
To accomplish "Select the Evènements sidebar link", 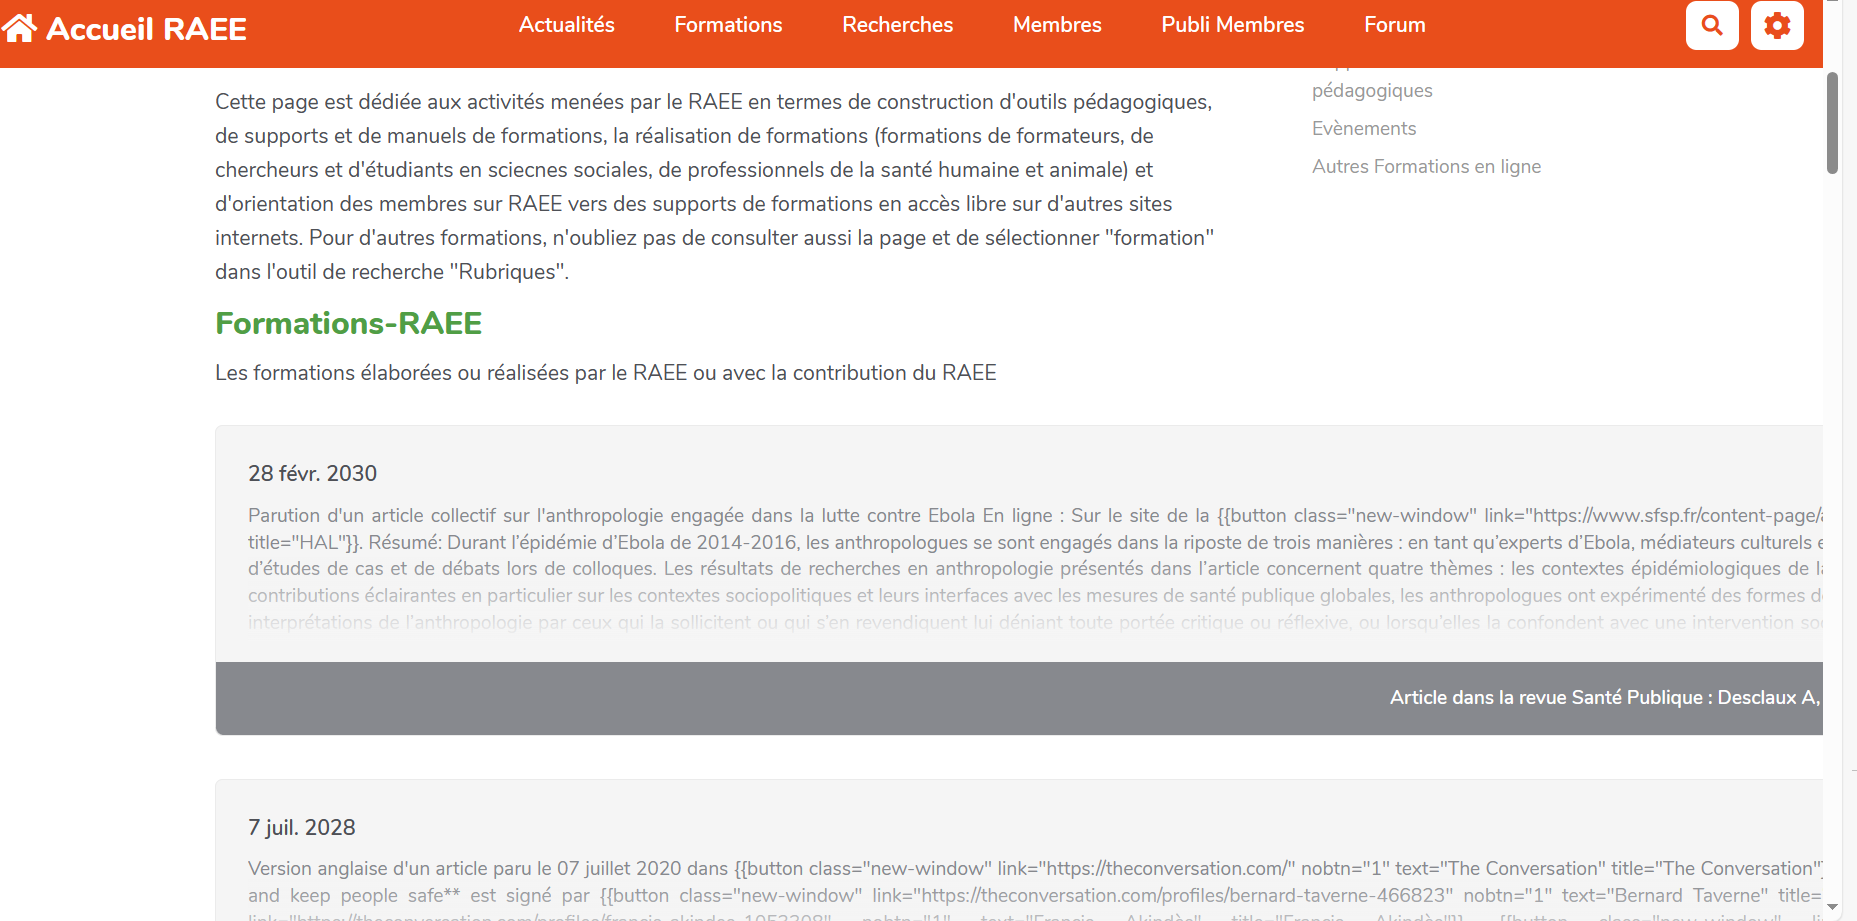I will click(1364, 128).
